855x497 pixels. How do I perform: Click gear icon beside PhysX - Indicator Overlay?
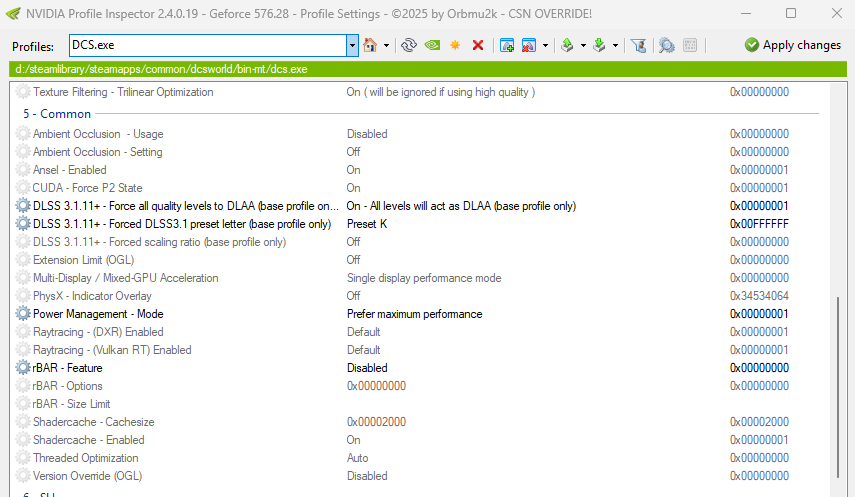click(23, 296)
